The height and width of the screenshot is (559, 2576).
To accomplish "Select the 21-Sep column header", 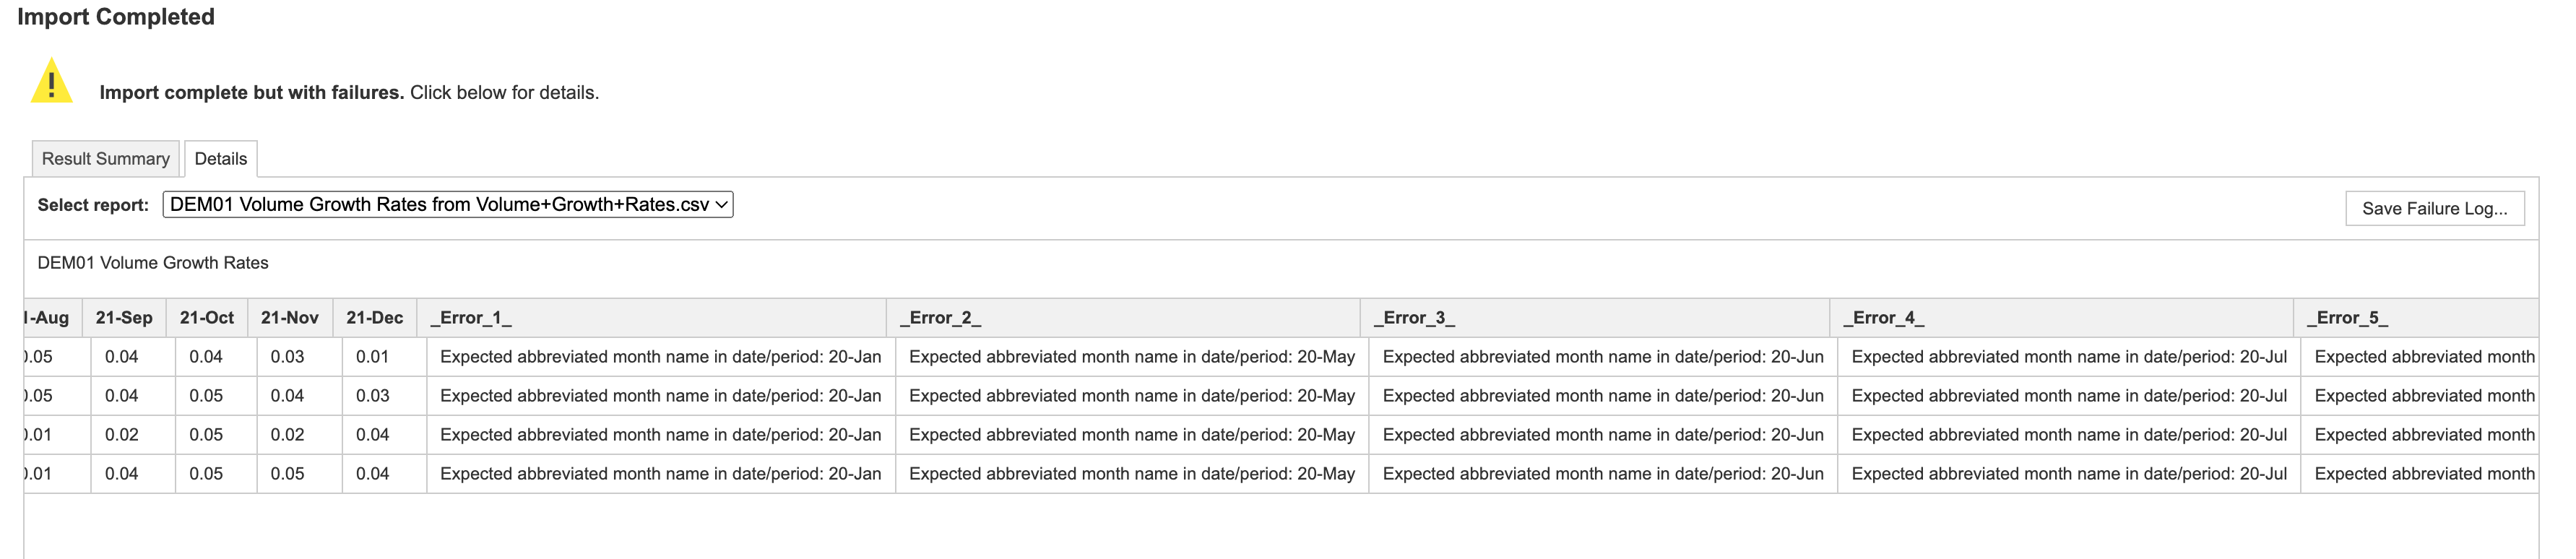I will click(124, 318).
